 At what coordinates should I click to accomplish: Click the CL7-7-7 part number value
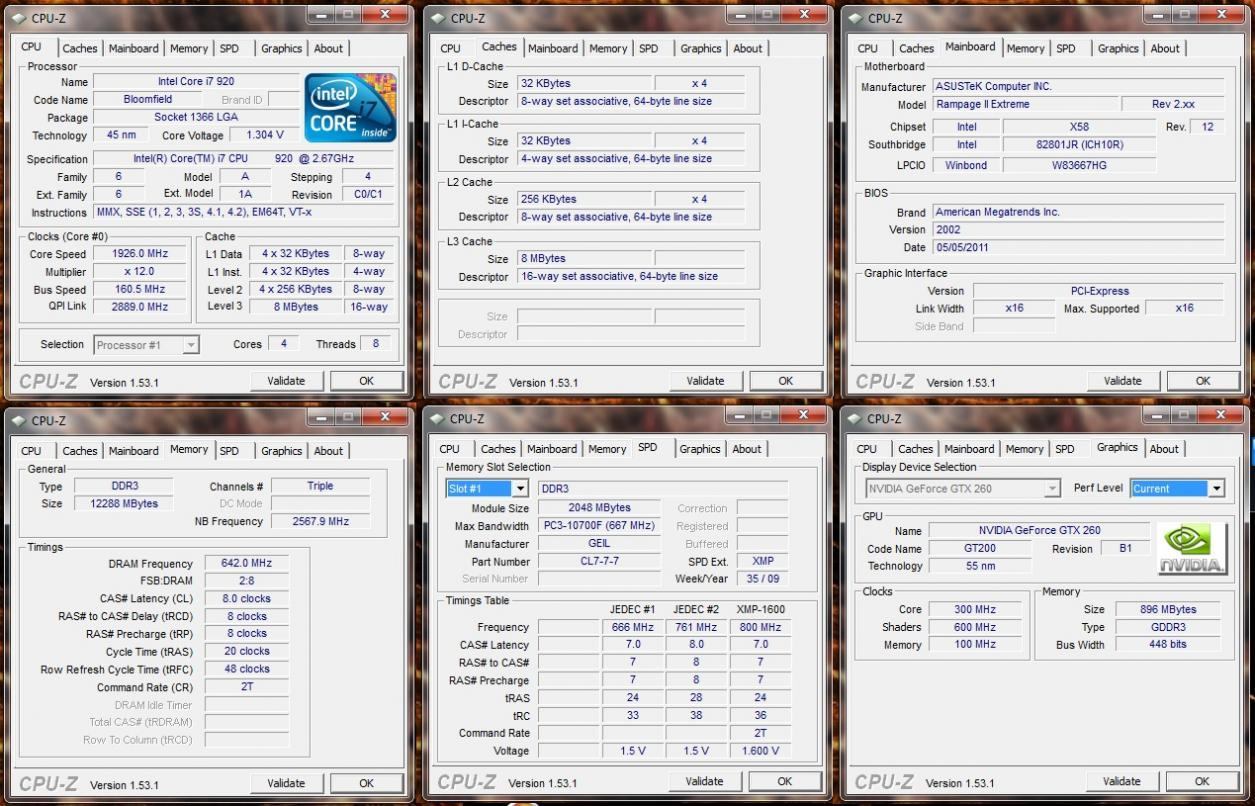(x=599, y=562)
